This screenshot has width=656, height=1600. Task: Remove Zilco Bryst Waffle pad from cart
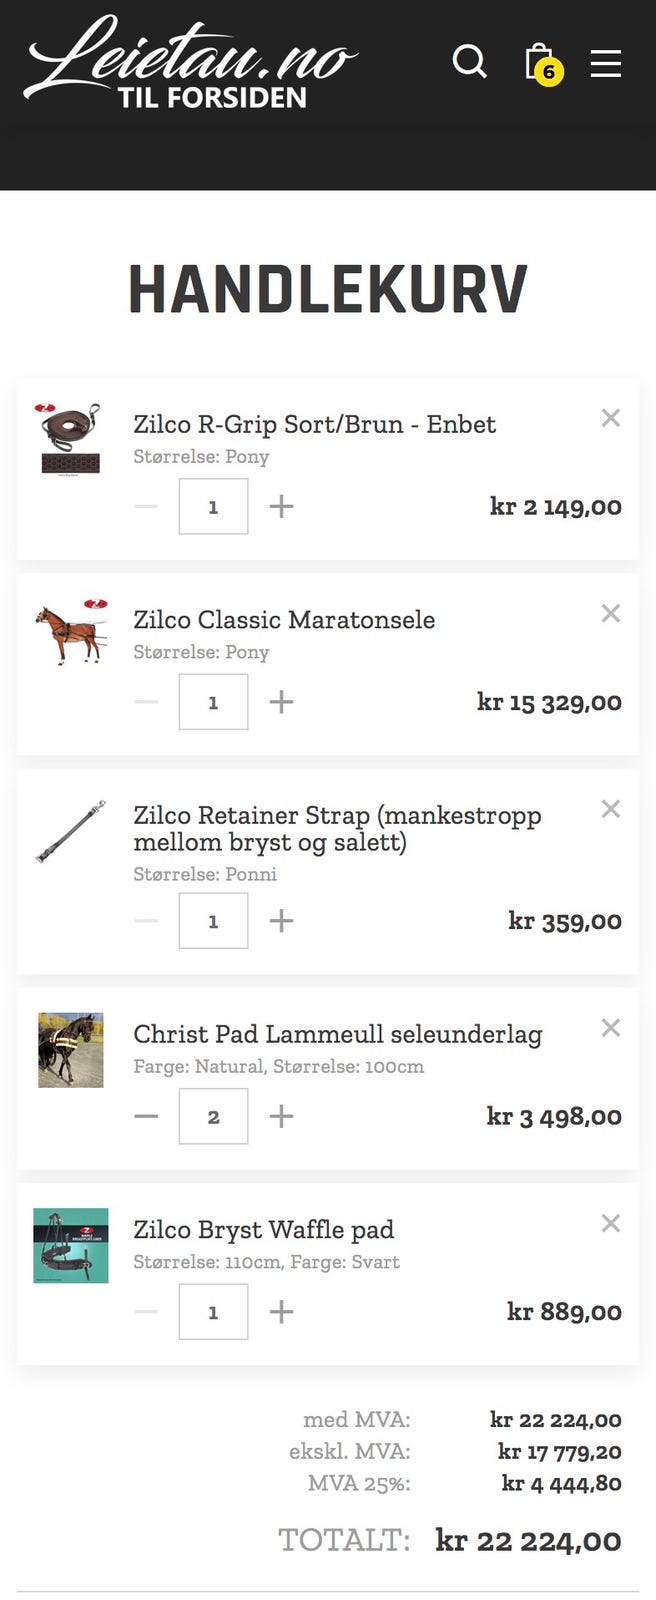point(610,1222)
